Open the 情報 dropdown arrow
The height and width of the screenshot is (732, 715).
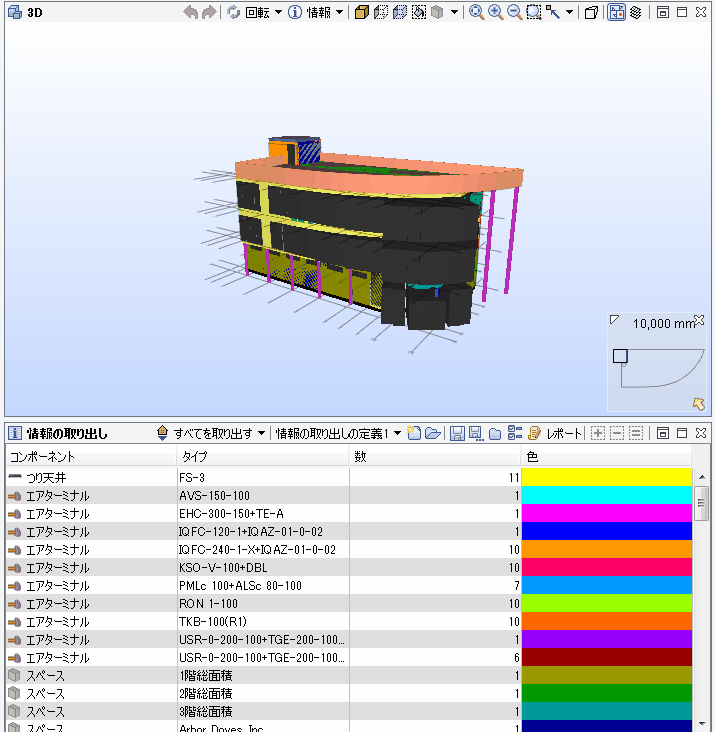pos(340,12)
